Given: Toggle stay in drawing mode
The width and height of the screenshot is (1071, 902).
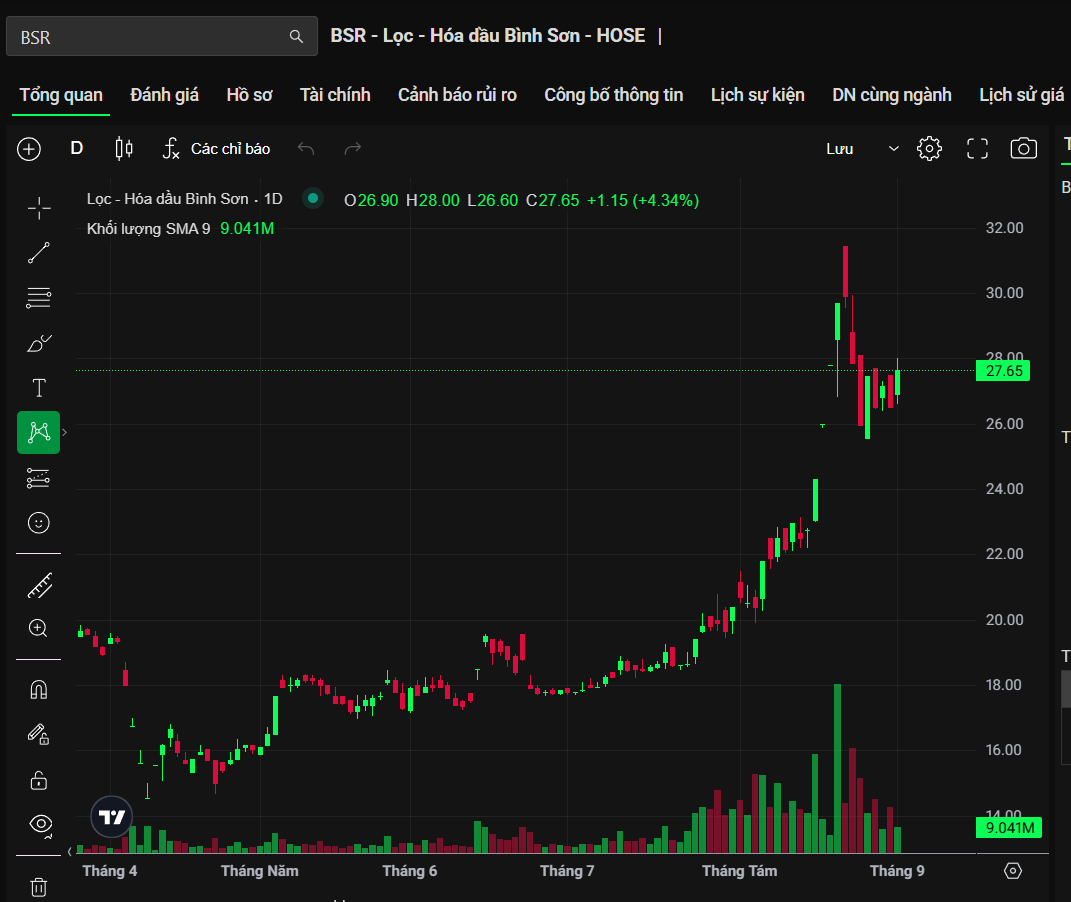Looking at the screenshot, I should coord(39,735).
